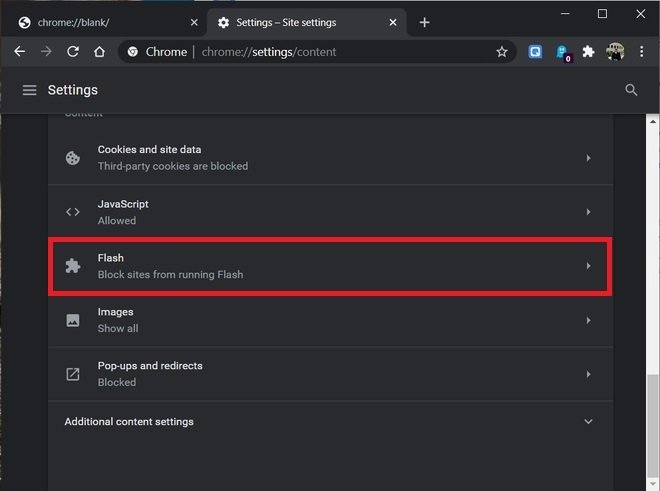Close the chrome://blank/ tab

(194, 22)
